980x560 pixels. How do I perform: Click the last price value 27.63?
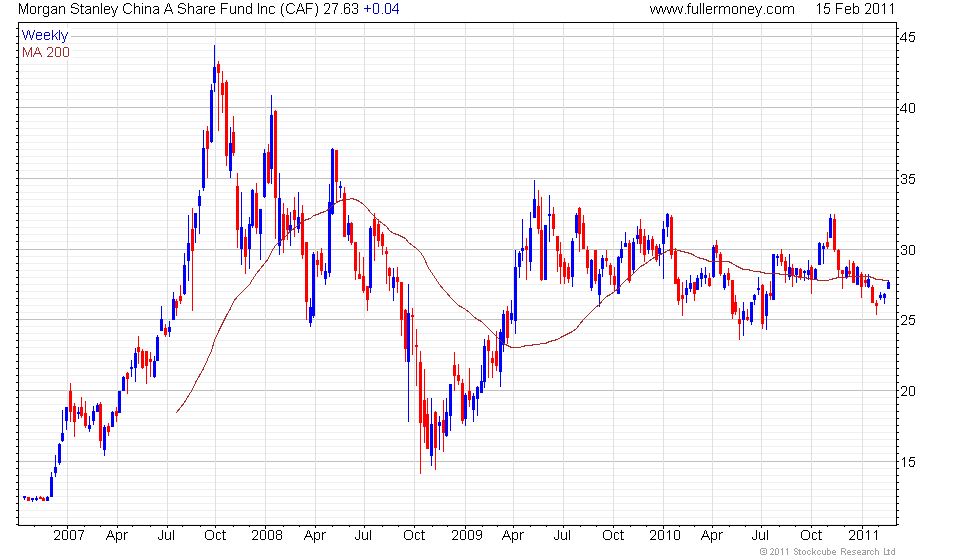click(341, 9)
